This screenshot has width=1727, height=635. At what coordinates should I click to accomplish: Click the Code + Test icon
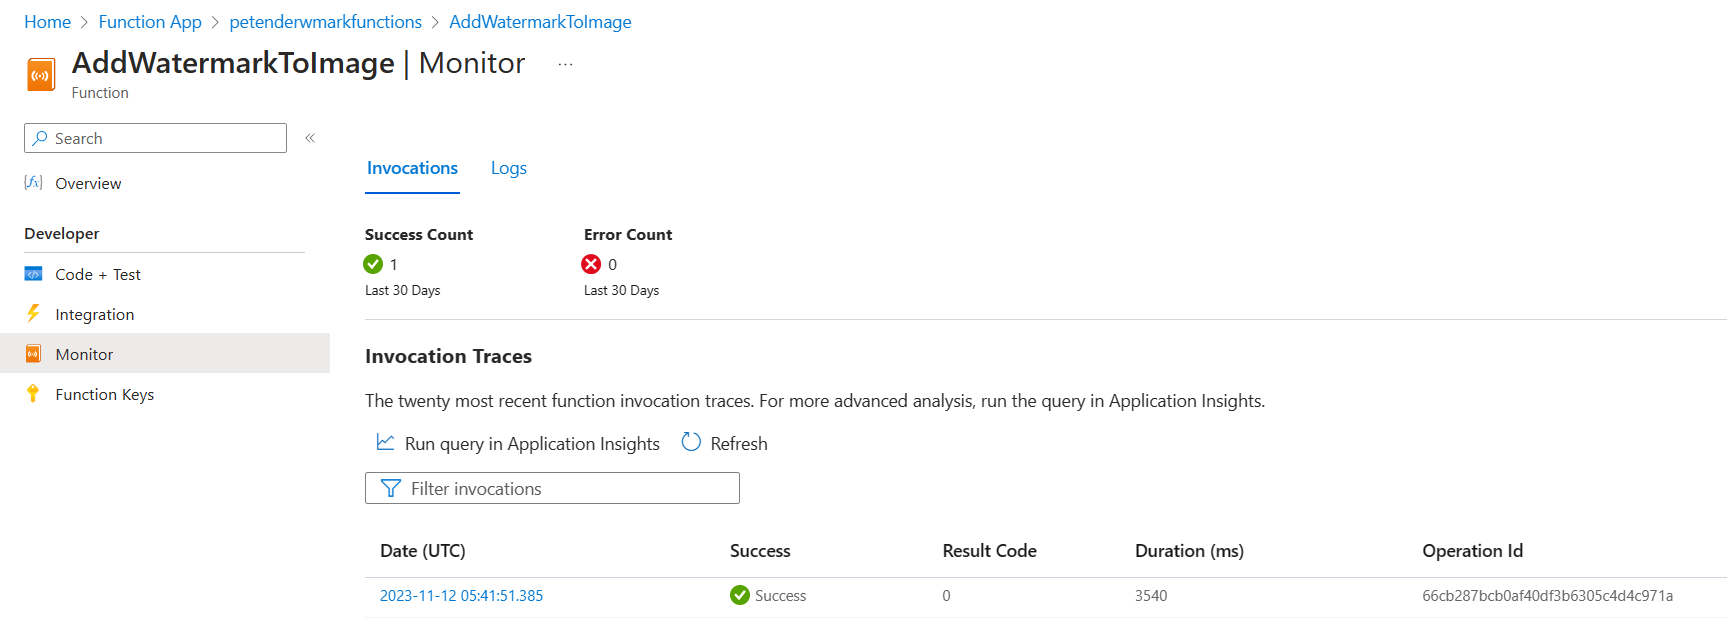[x=33, y=274]
